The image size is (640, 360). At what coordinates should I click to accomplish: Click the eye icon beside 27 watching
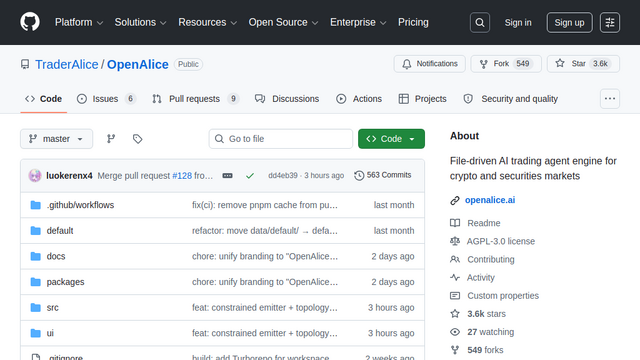tap(455, 332)
